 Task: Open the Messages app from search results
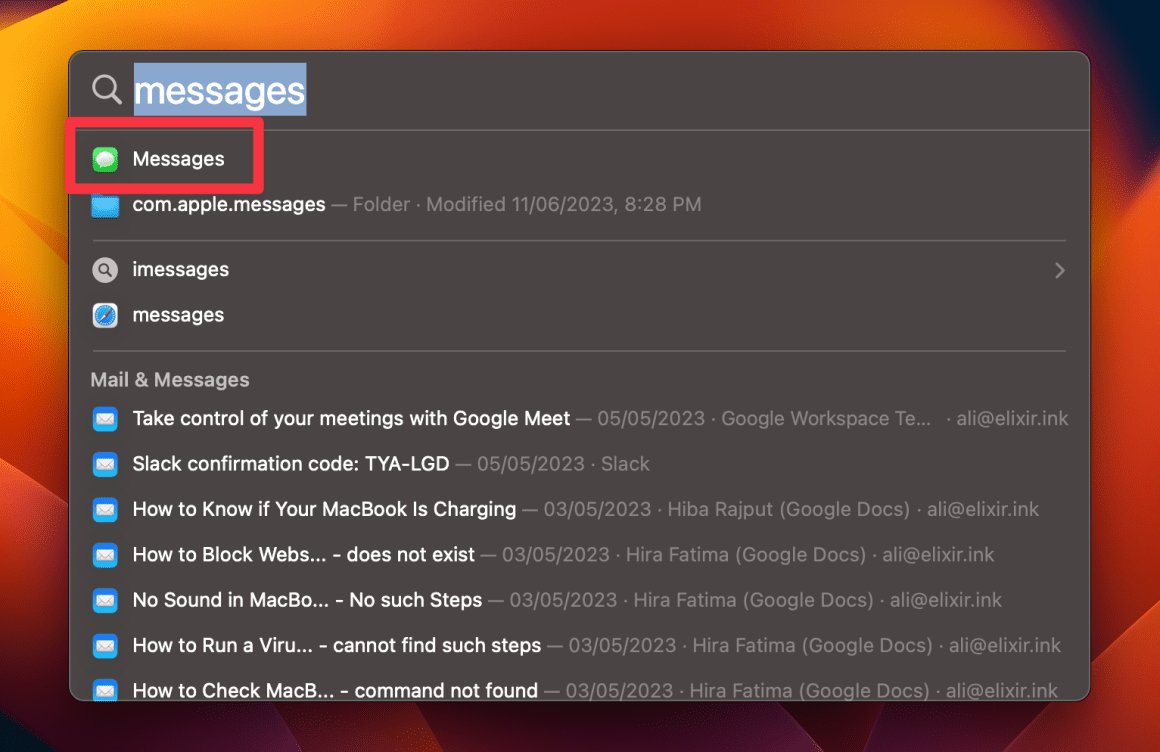click(178, 158)
